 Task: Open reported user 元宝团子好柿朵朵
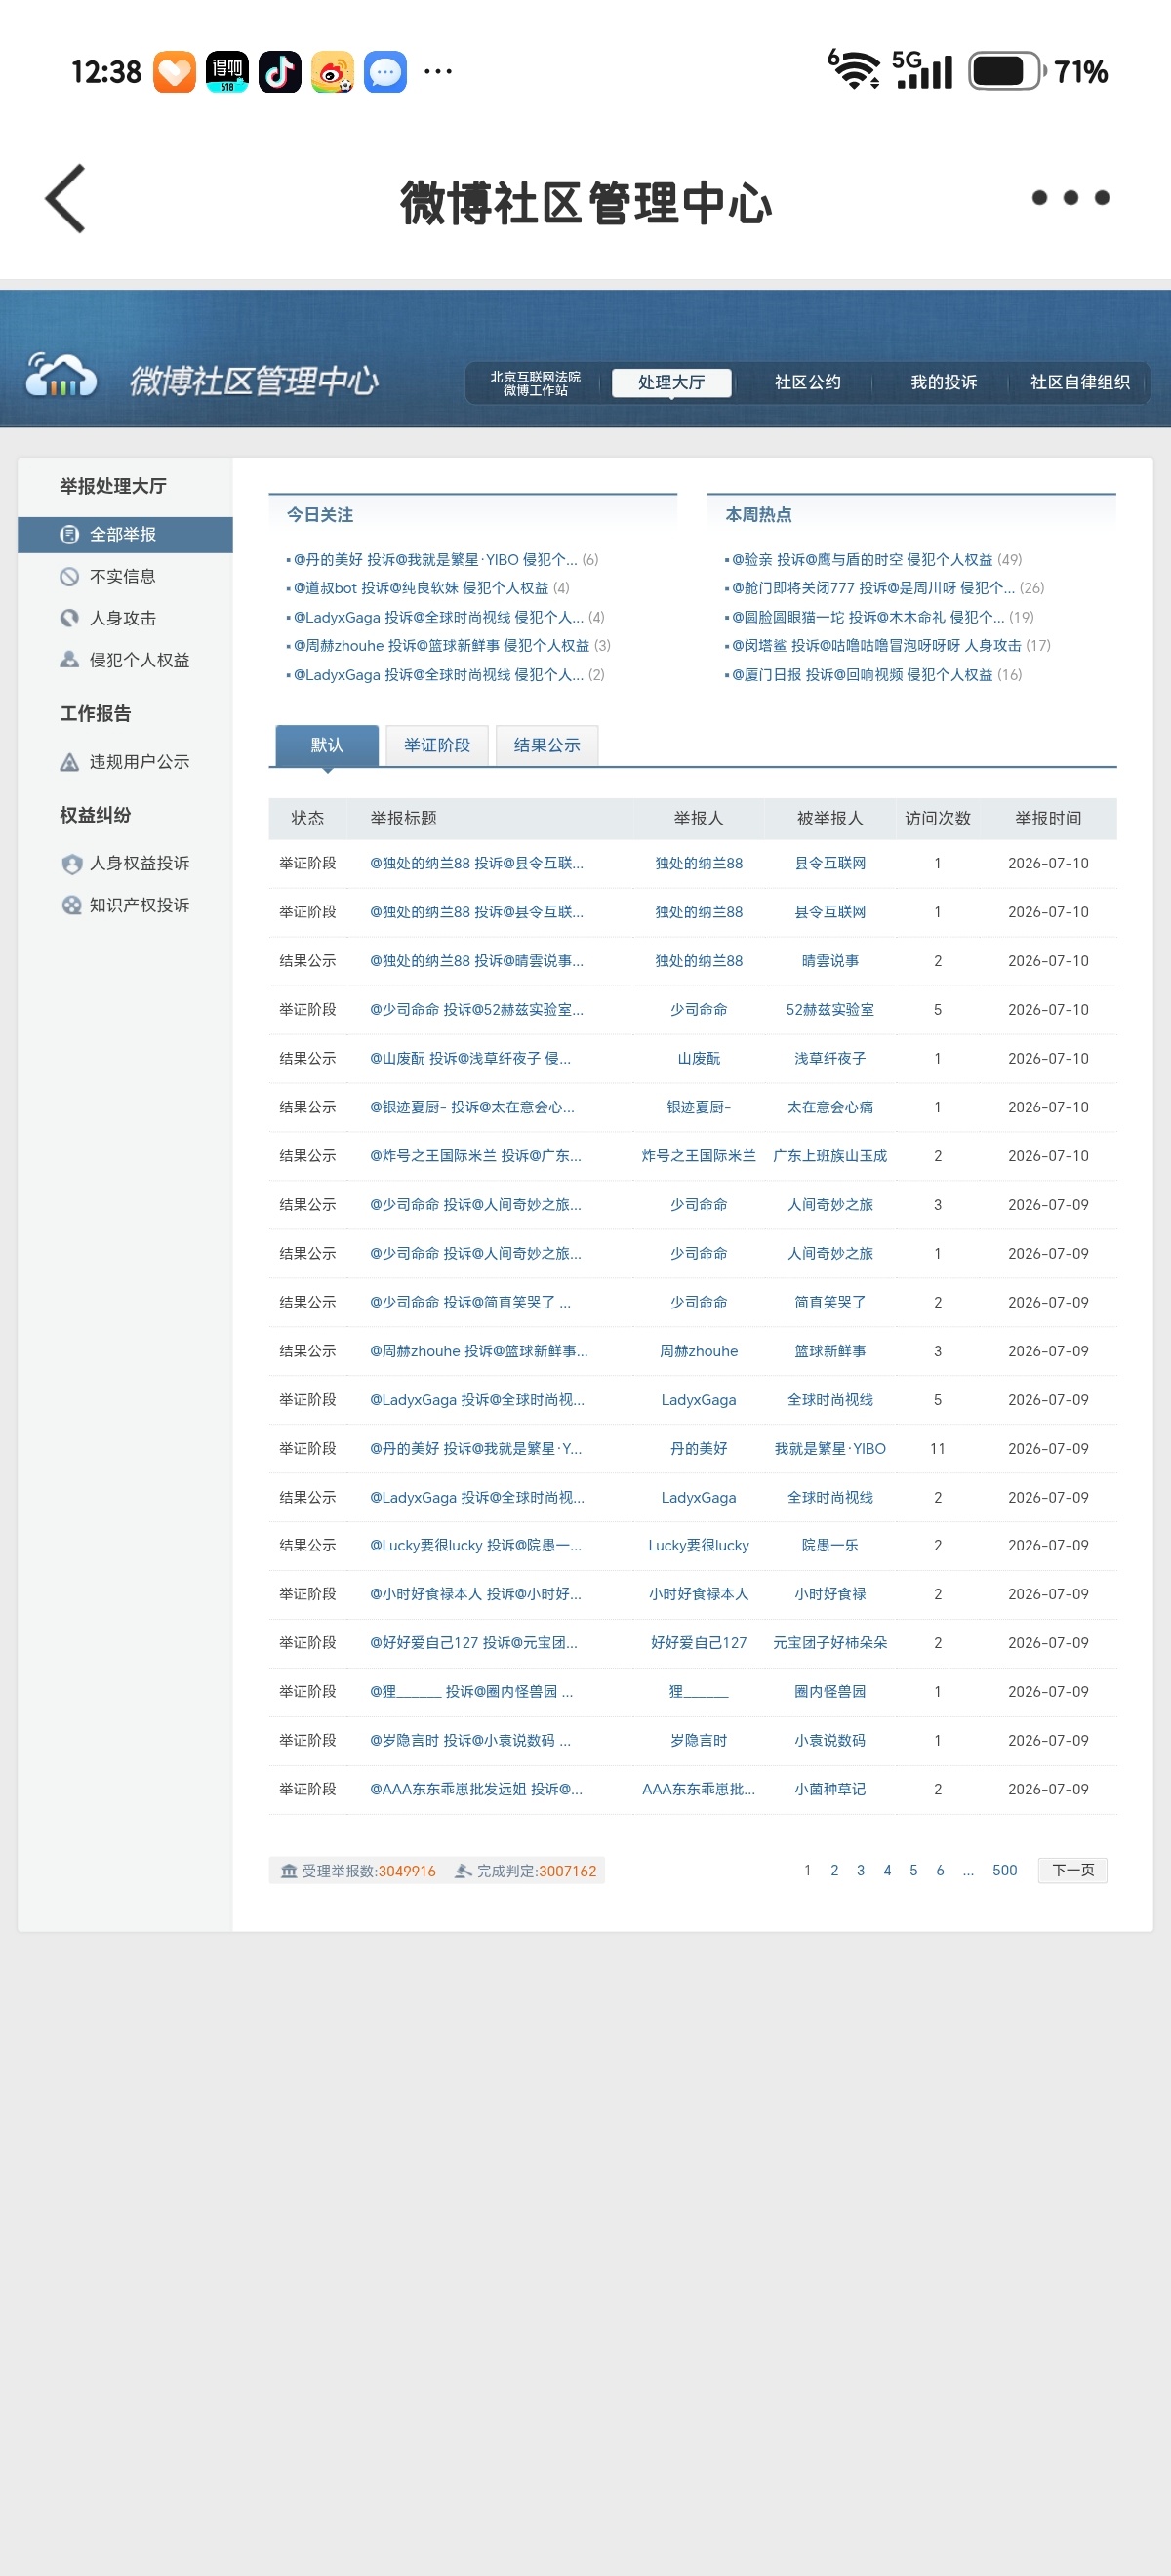(x=830, y=1643)
